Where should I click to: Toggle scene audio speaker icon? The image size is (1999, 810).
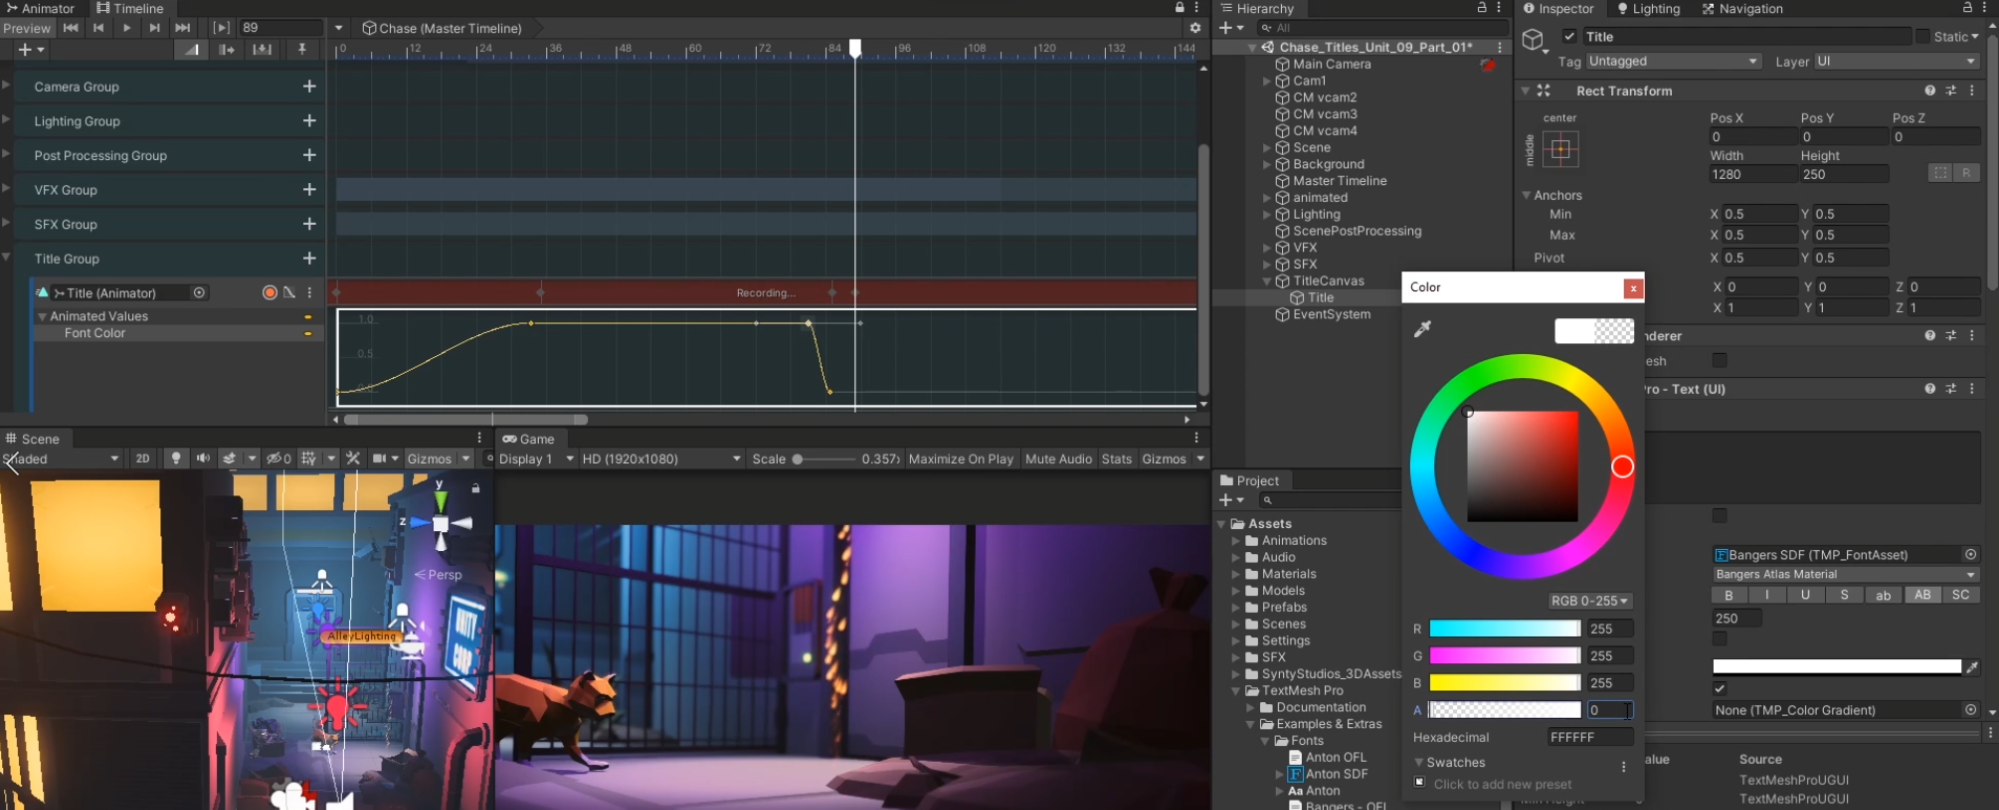(x=203, y=459)
